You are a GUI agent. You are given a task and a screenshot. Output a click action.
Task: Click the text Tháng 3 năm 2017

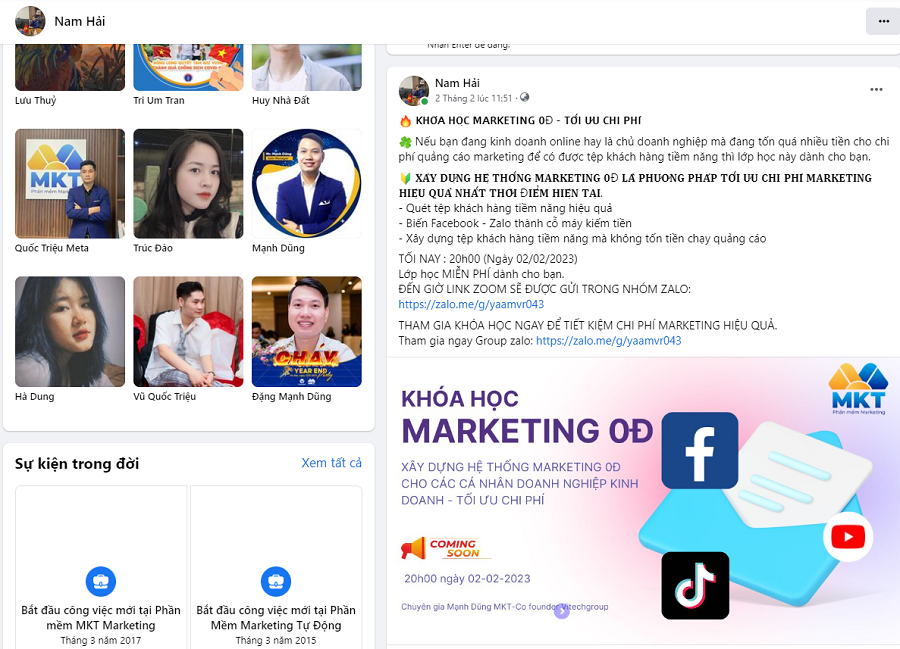pyautogui.click(x=101, y=640)
